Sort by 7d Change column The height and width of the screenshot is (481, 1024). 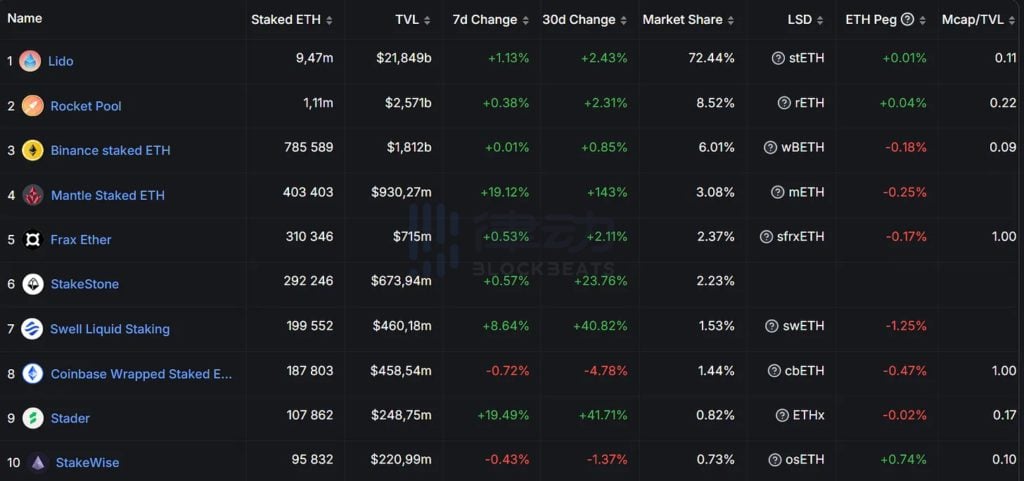coord(491,20)
